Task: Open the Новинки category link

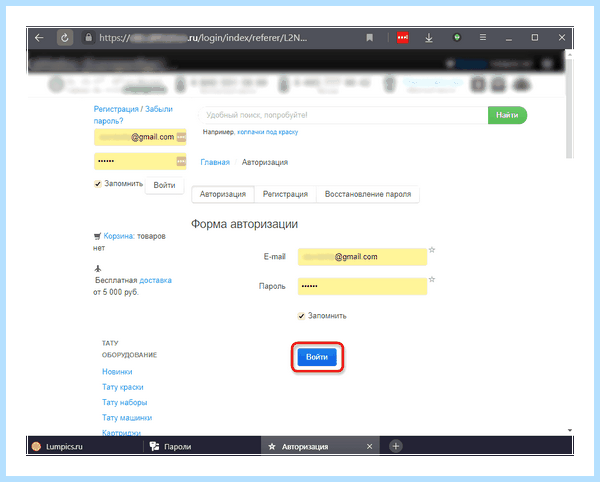Action: [x=117, y=372]
